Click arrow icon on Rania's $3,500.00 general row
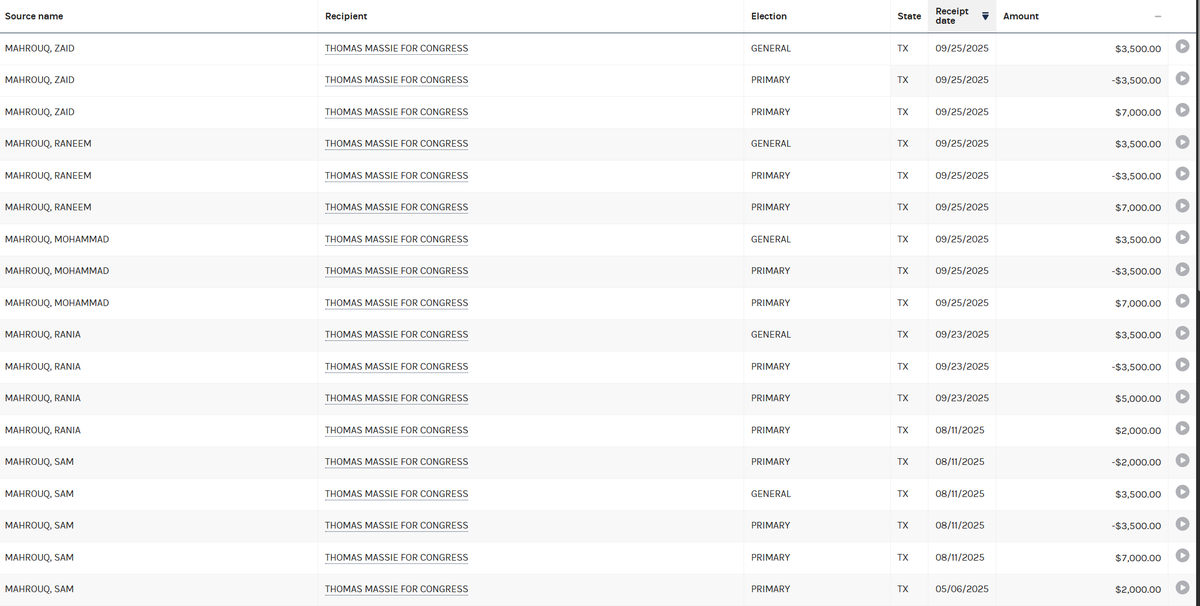 (x=1183, y=333)
